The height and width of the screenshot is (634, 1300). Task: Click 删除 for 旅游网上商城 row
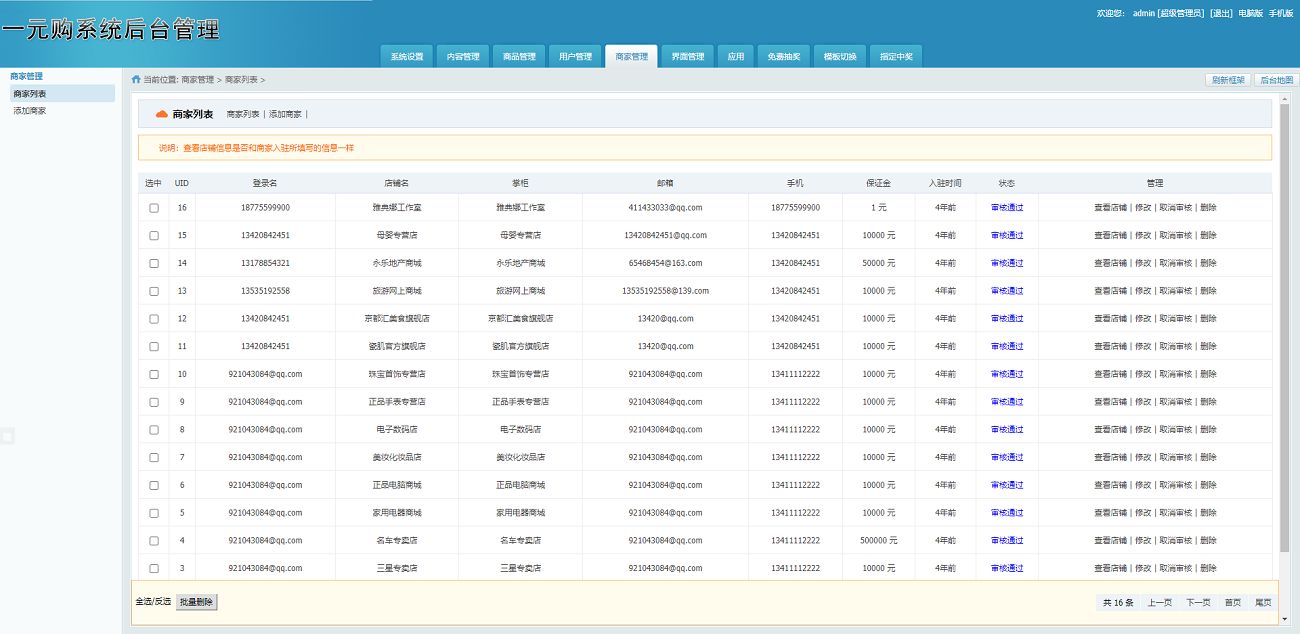point(1208,291)
